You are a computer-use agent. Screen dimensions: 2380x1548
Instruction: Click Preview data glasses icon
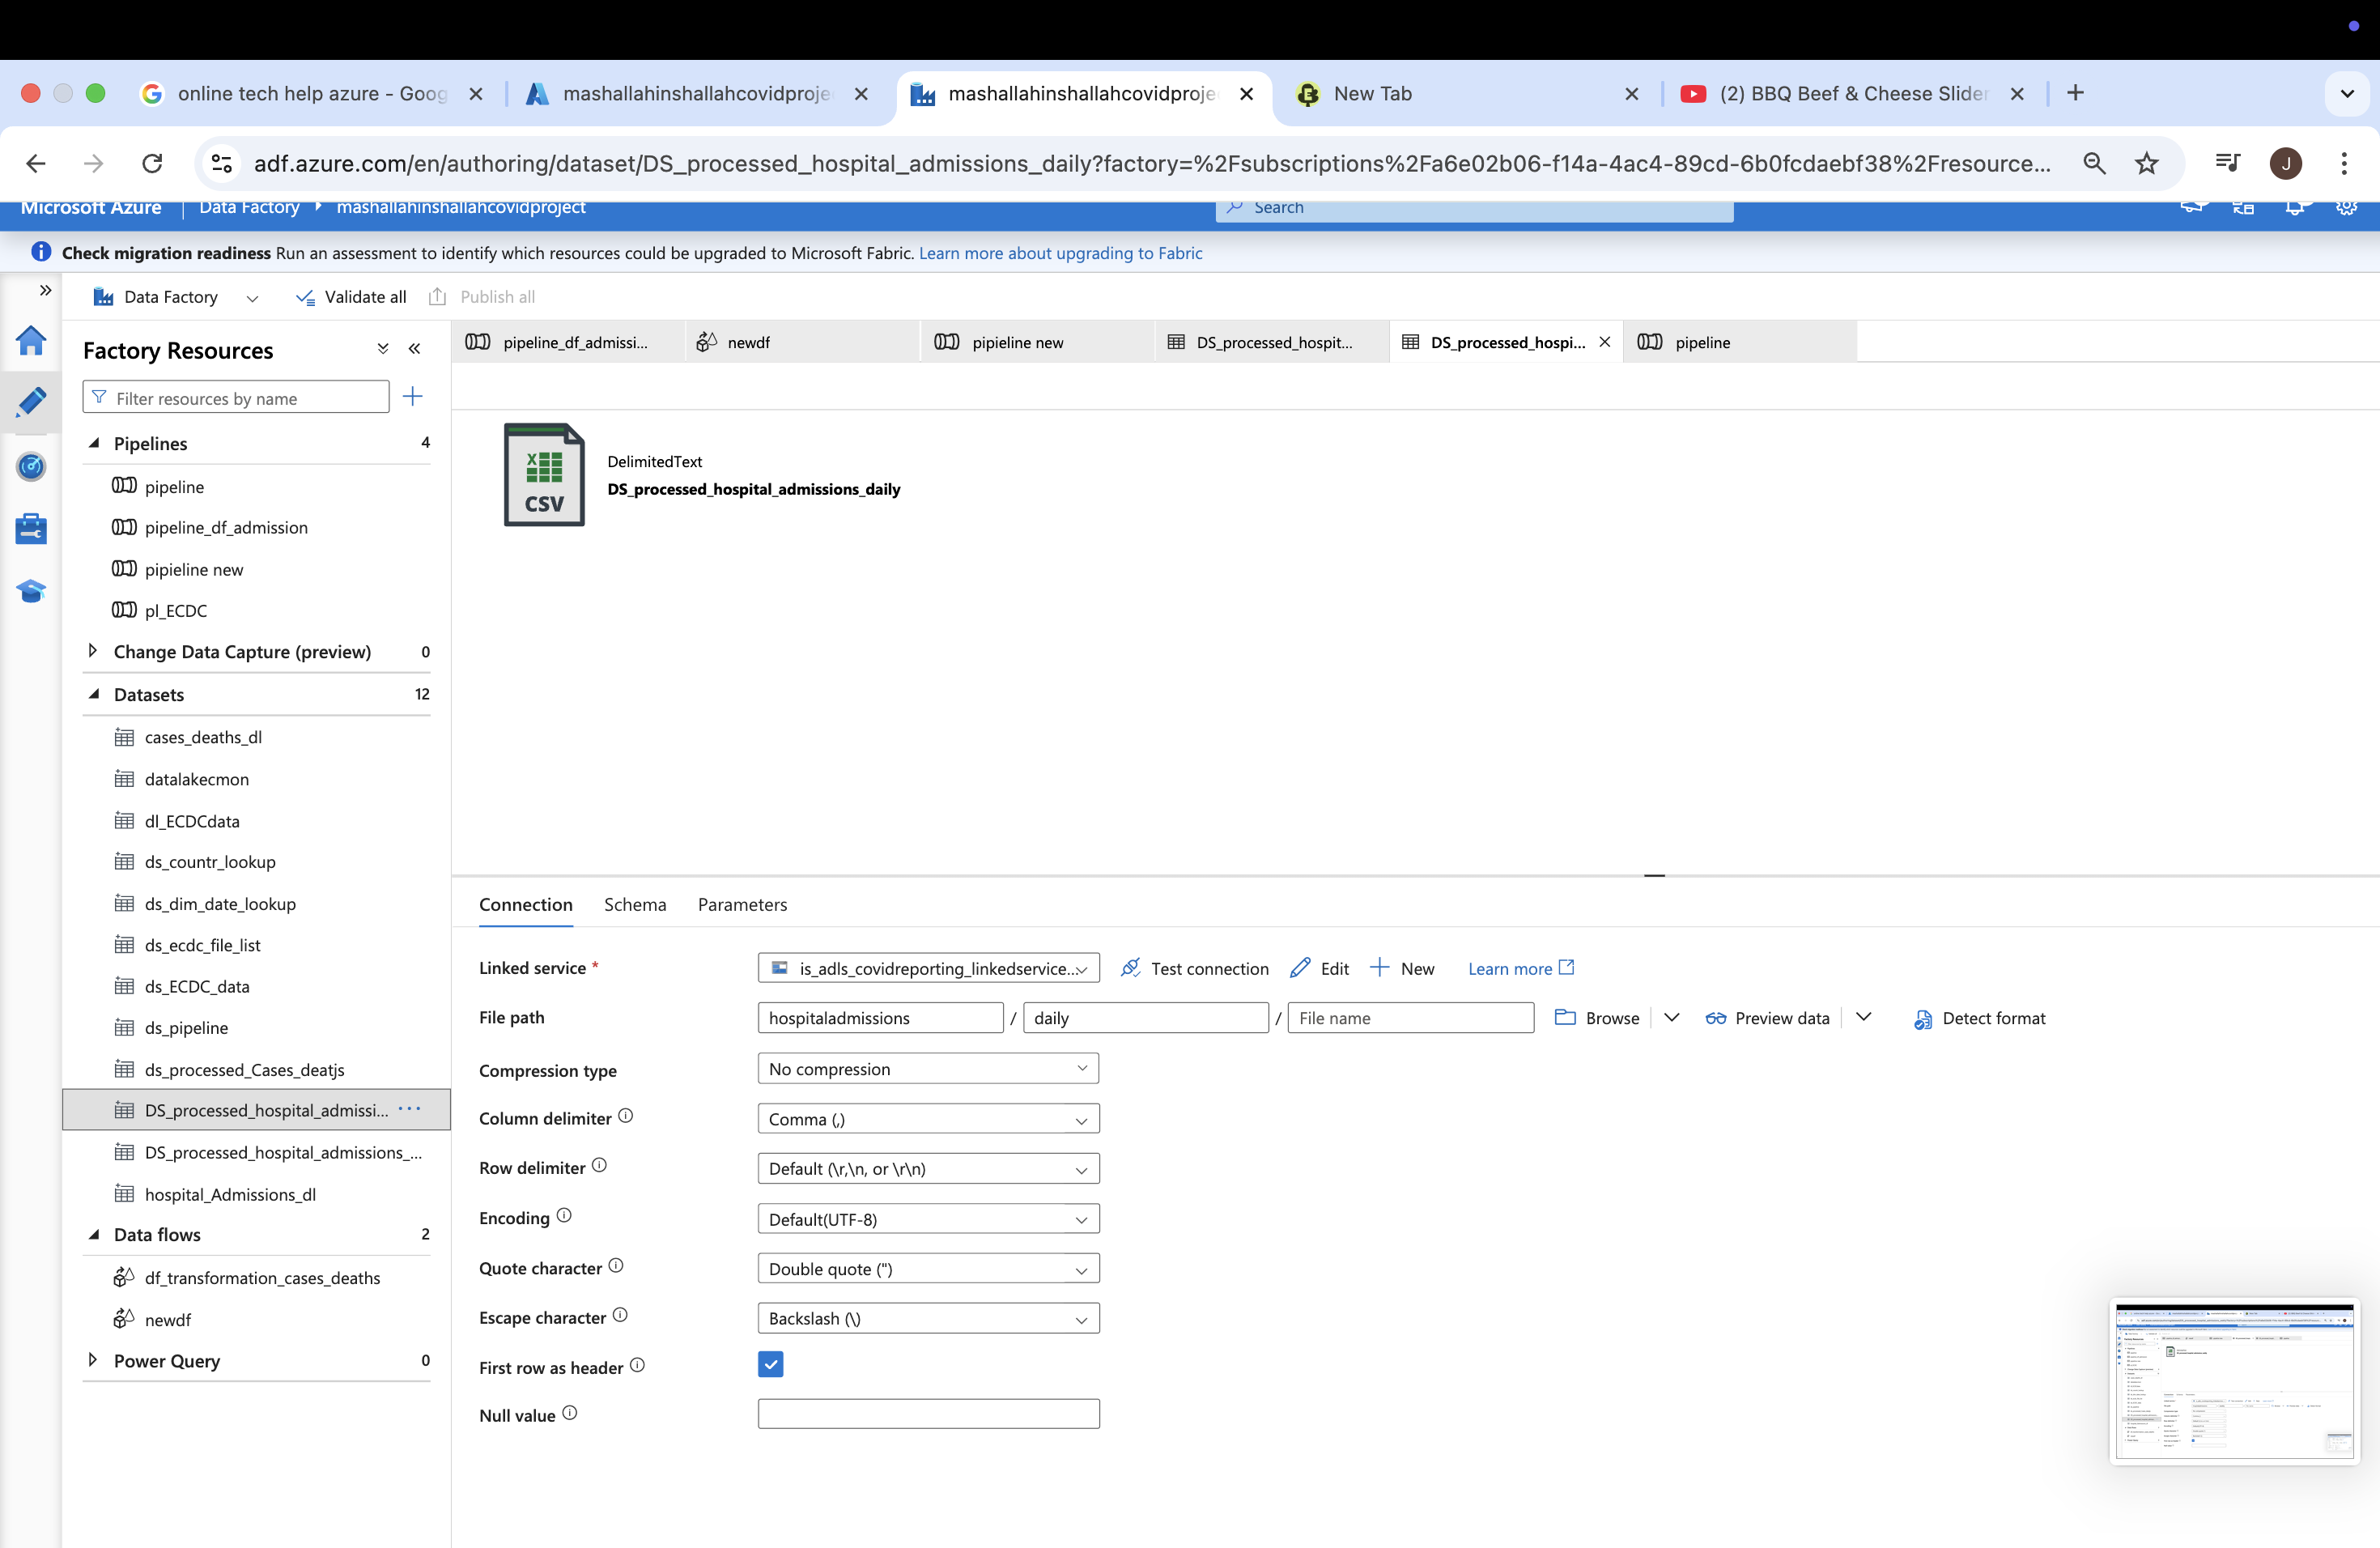(x=1716, y=1019)
